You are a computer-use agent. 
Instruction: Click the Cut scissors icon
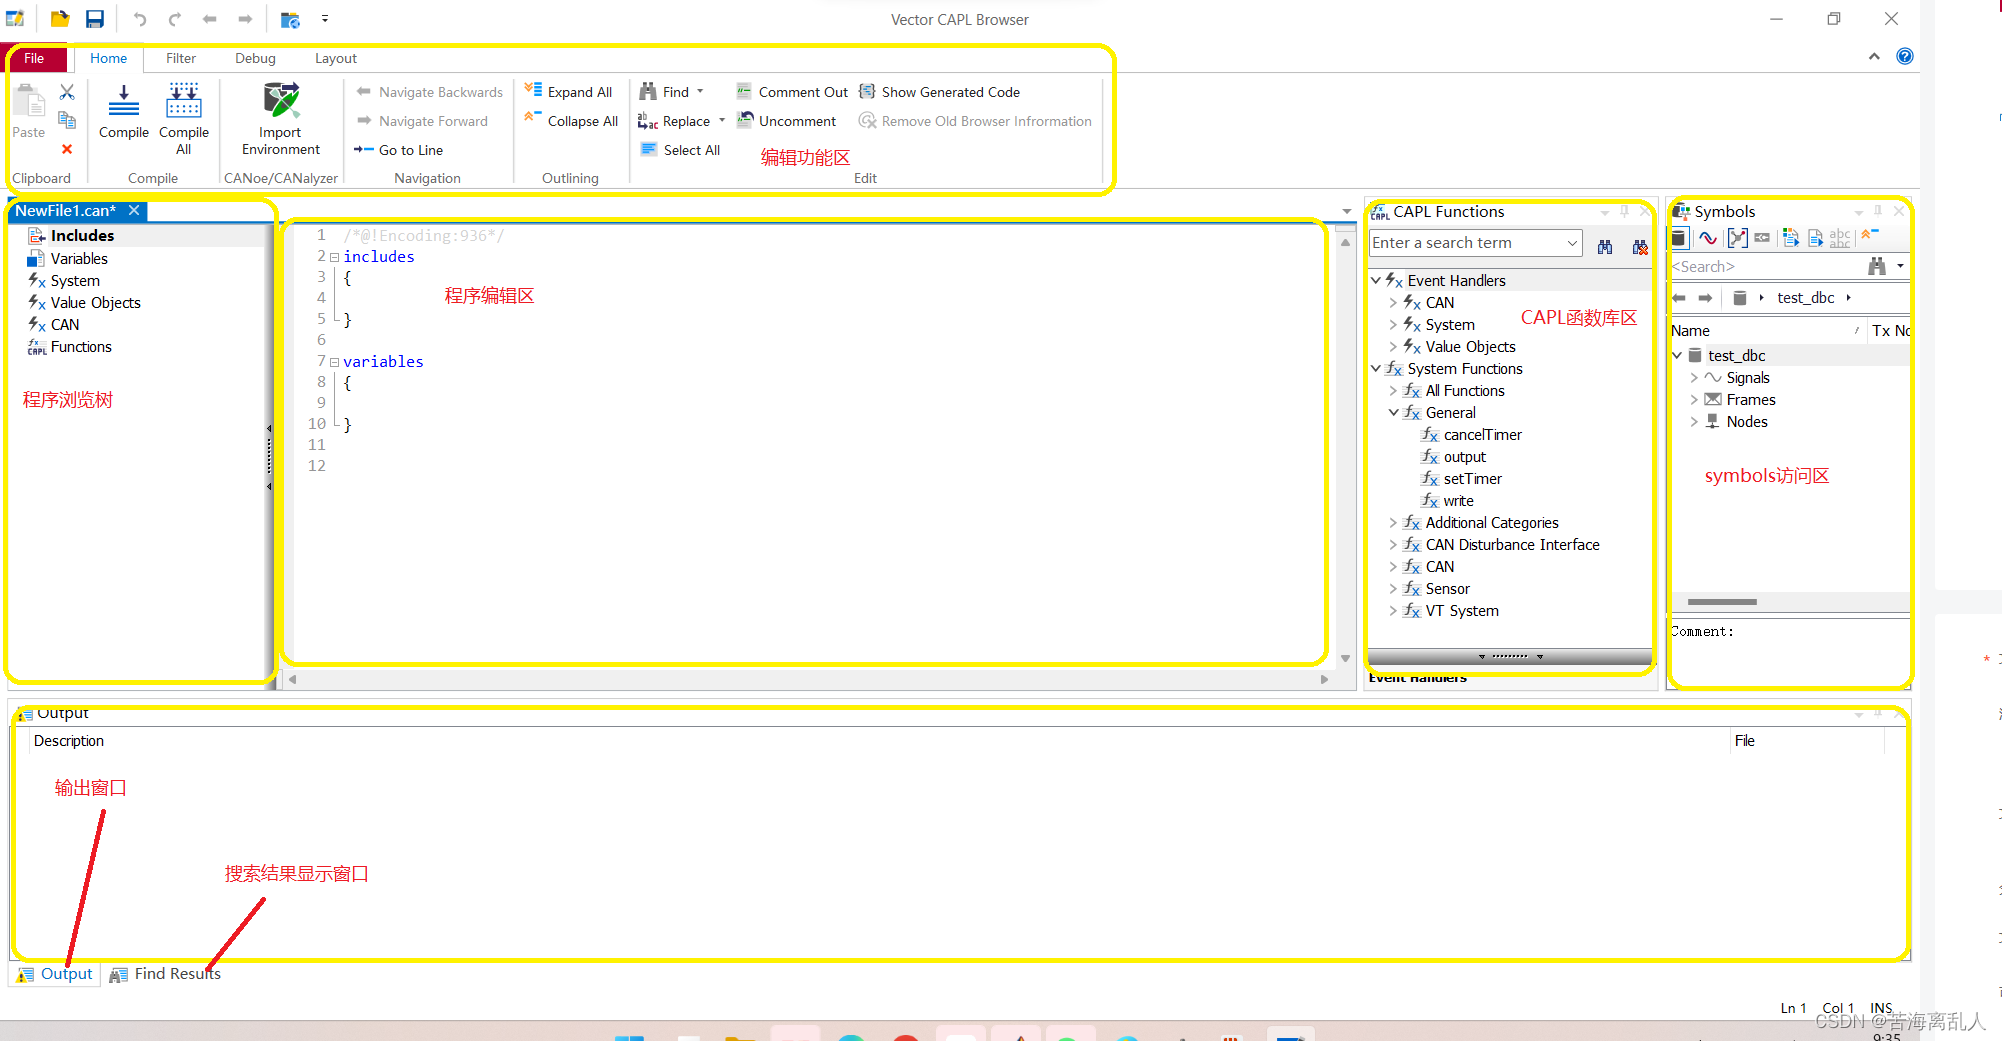67,92
